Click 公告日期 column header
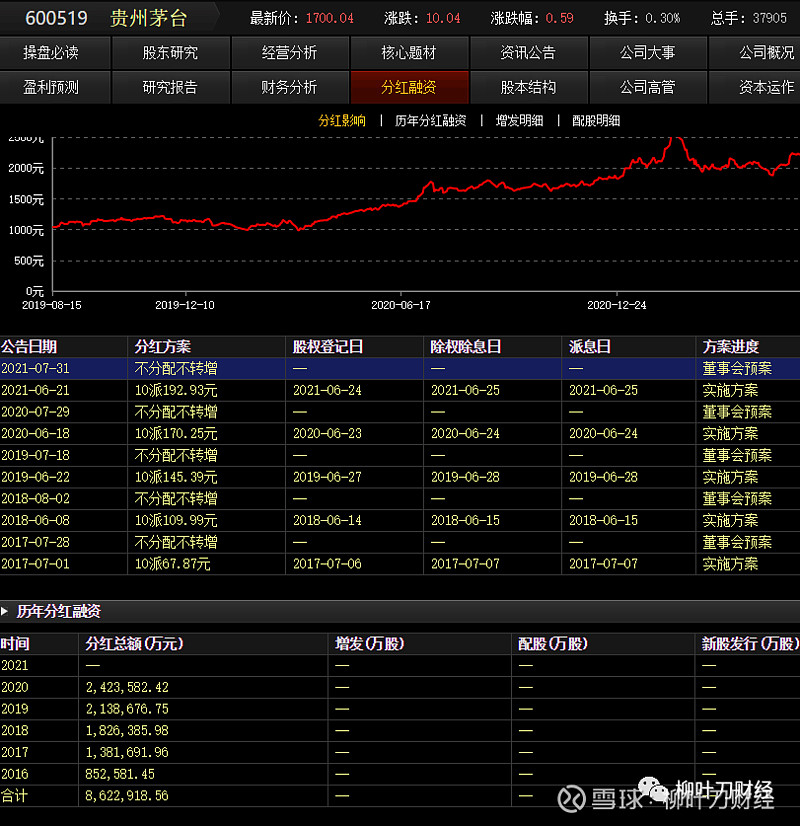This screenshot has height=826, width=800. click(29, 347)
